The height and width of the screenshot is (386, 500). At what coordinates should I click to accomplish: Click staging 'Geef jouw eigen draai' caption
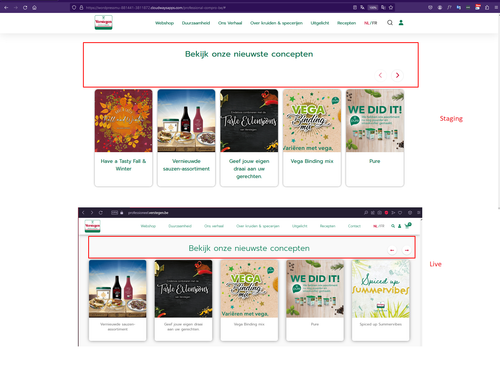point(249,169)
